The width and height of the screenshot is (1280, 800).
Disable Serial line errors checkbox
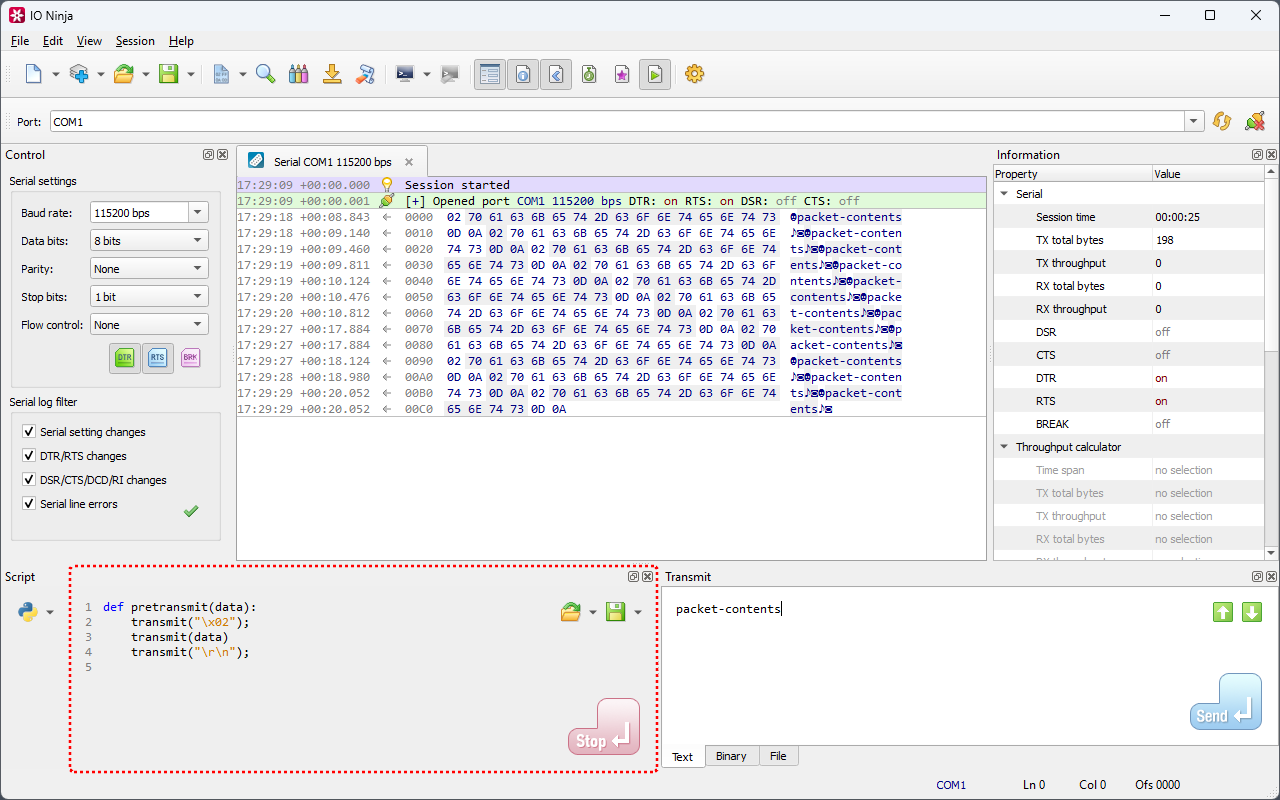pos(29,504)
